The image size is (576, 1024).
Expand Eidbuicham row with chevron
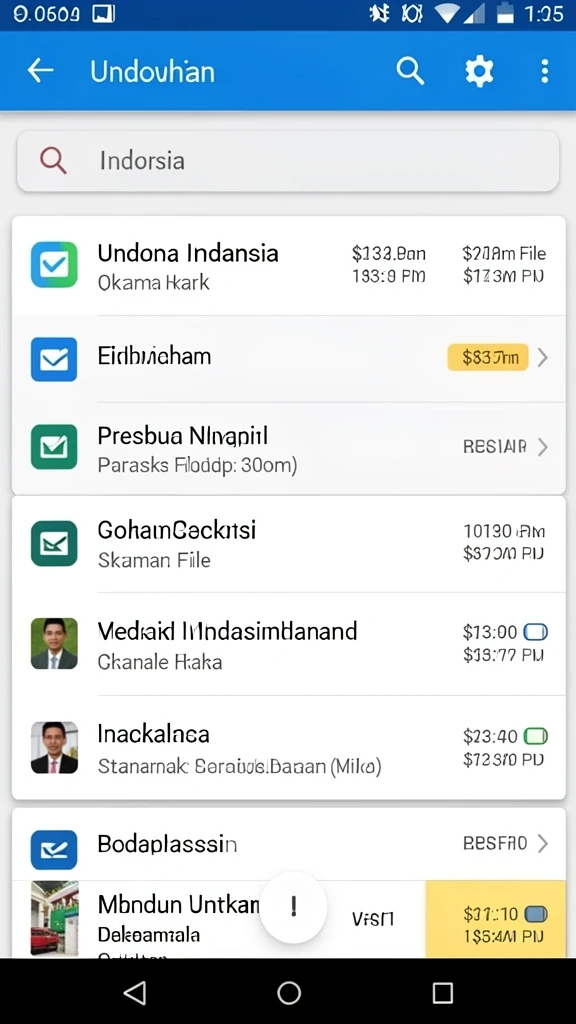[x=542, y=358]
